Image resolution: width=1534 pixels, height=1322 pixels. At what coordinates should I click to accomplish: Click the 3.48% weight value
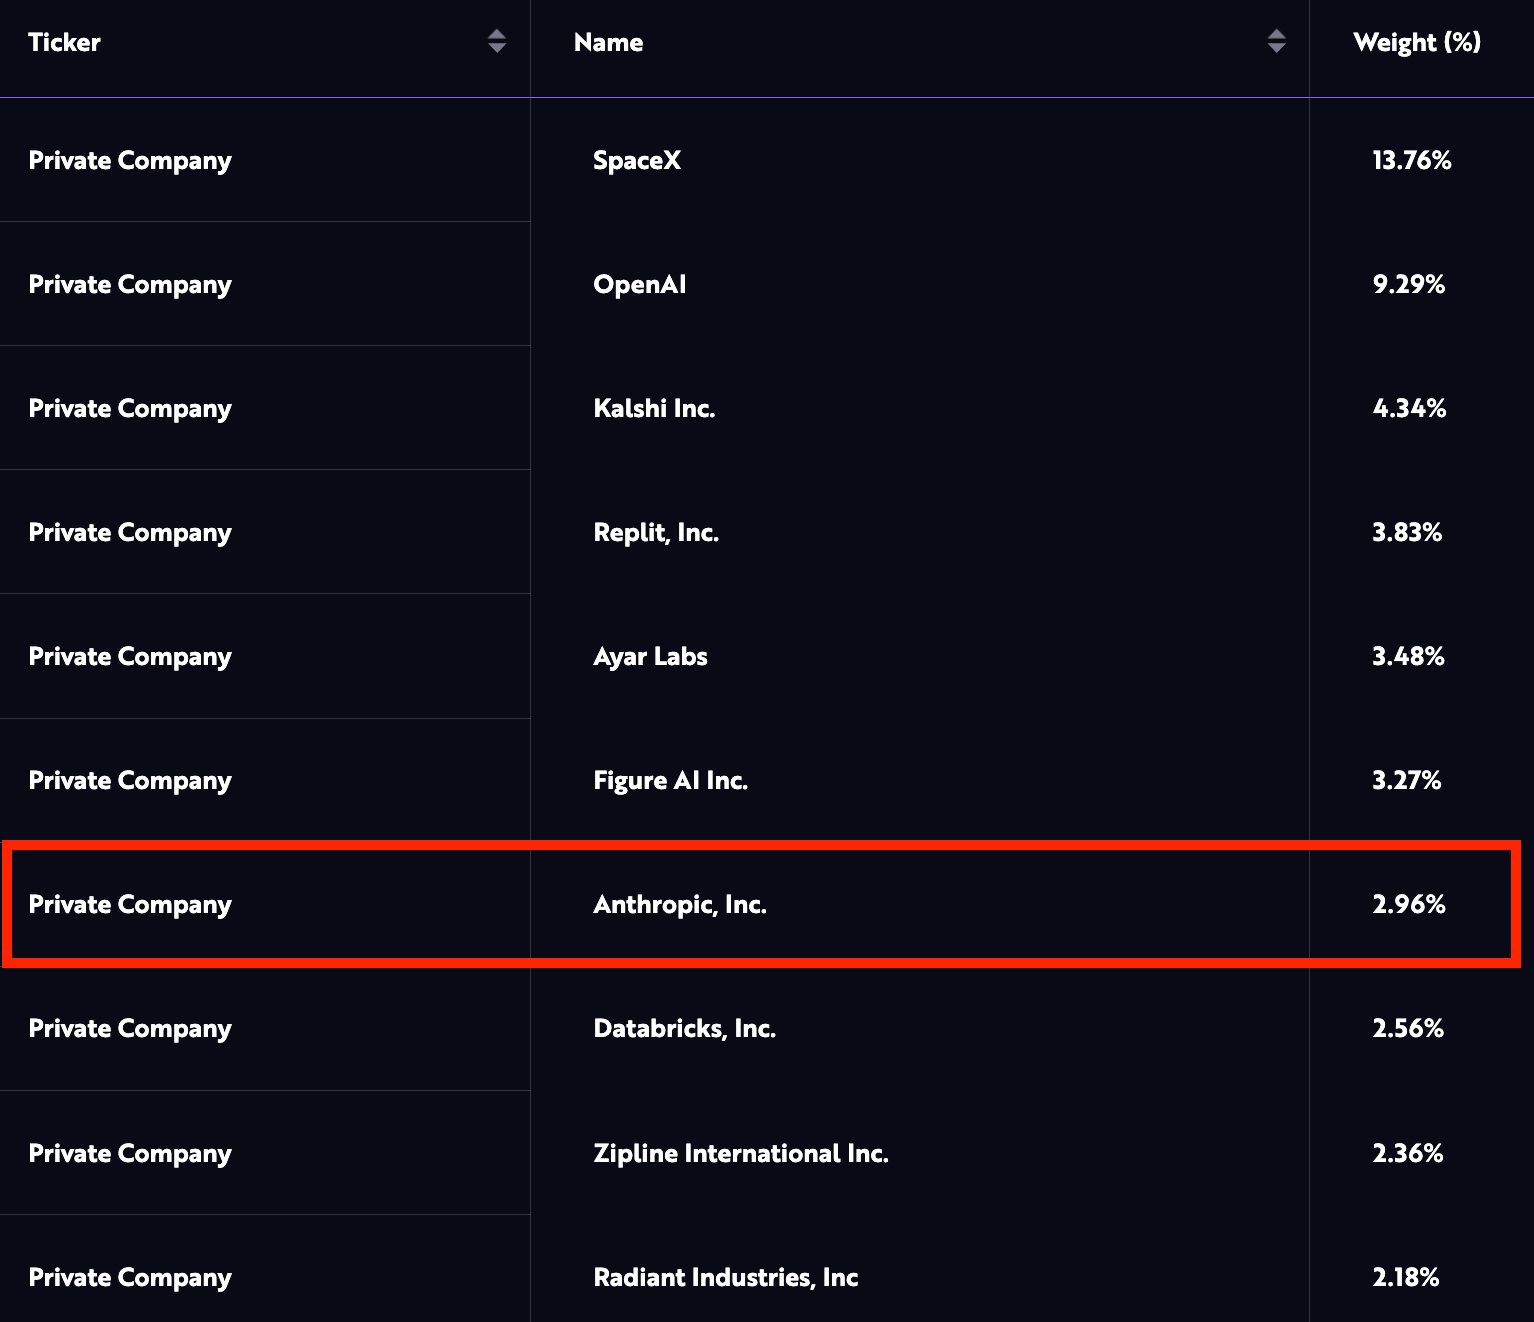pyautogui.click(x=1408, y=656)
